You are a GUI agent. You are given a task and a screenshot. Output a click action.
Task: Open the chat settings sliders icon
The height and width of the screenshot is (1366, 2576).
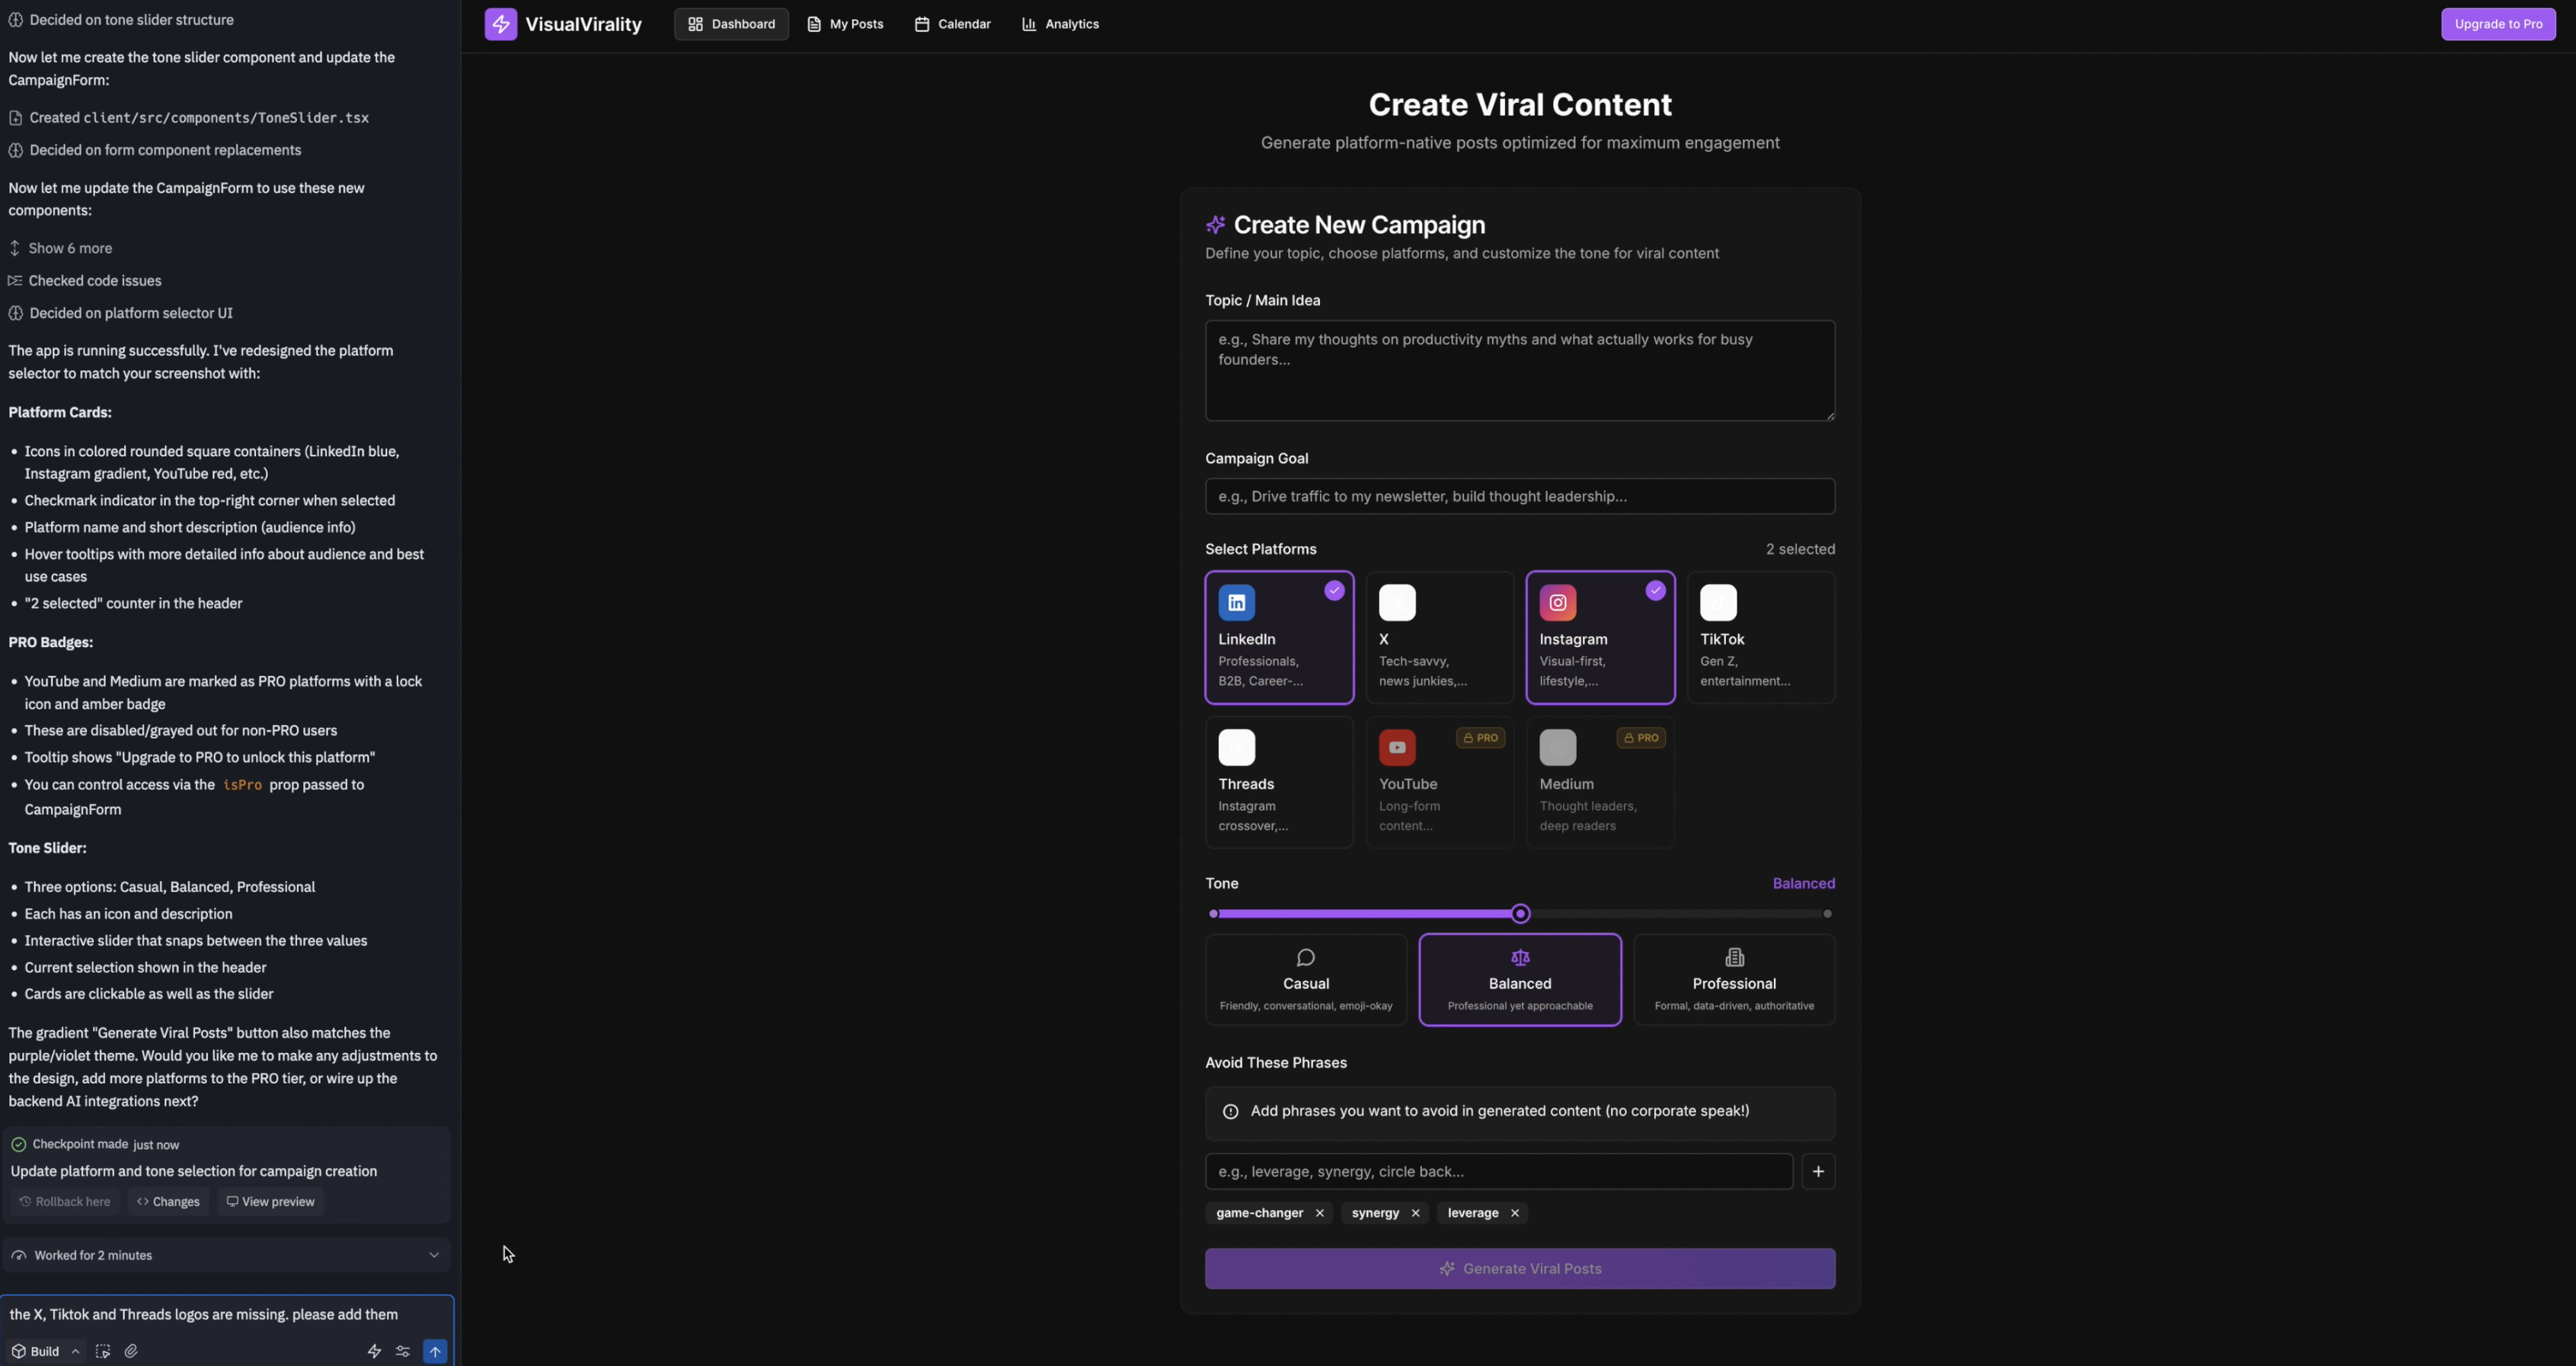click(403, 1351)
